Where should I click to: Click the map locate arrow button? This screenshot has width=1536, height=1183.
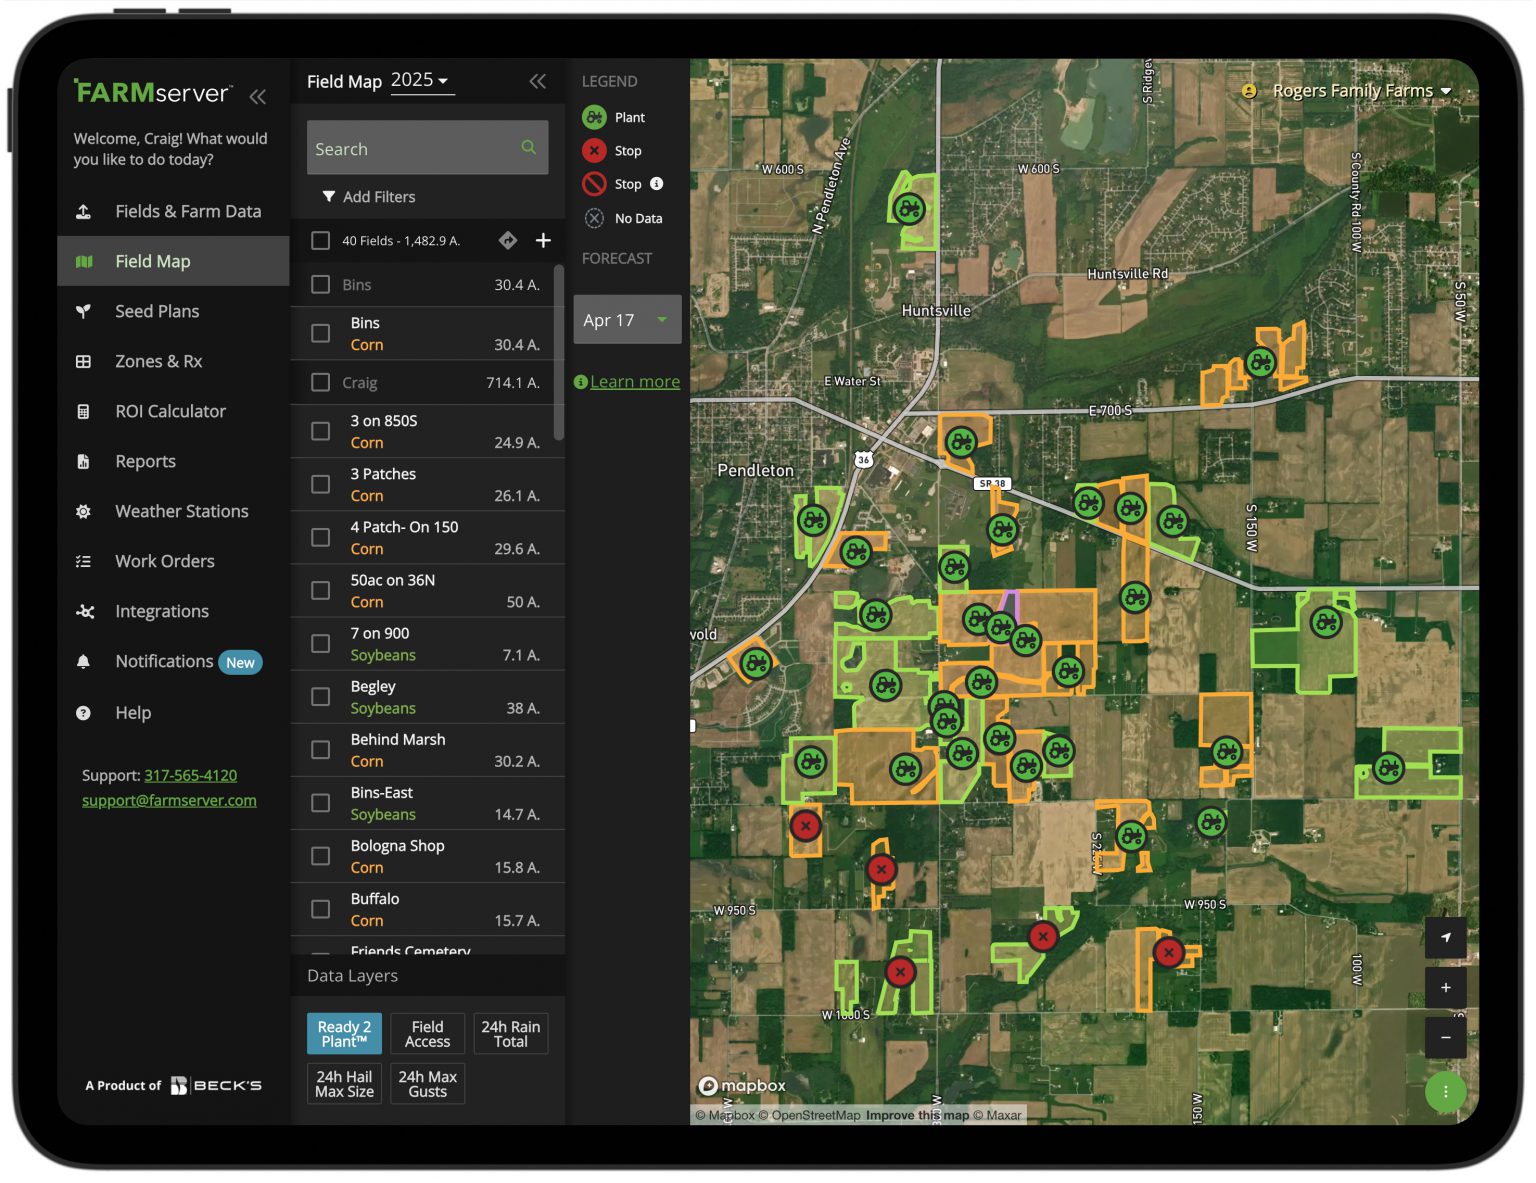point(1445,937)
